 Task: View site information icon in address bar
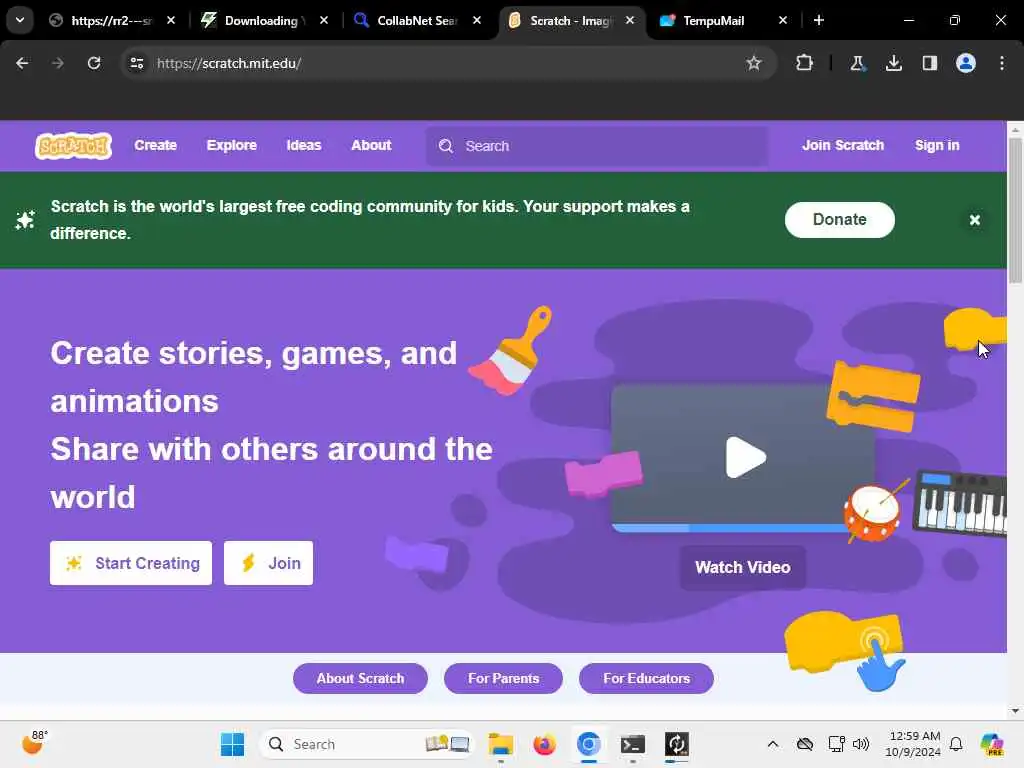click(x=137, y=63)
